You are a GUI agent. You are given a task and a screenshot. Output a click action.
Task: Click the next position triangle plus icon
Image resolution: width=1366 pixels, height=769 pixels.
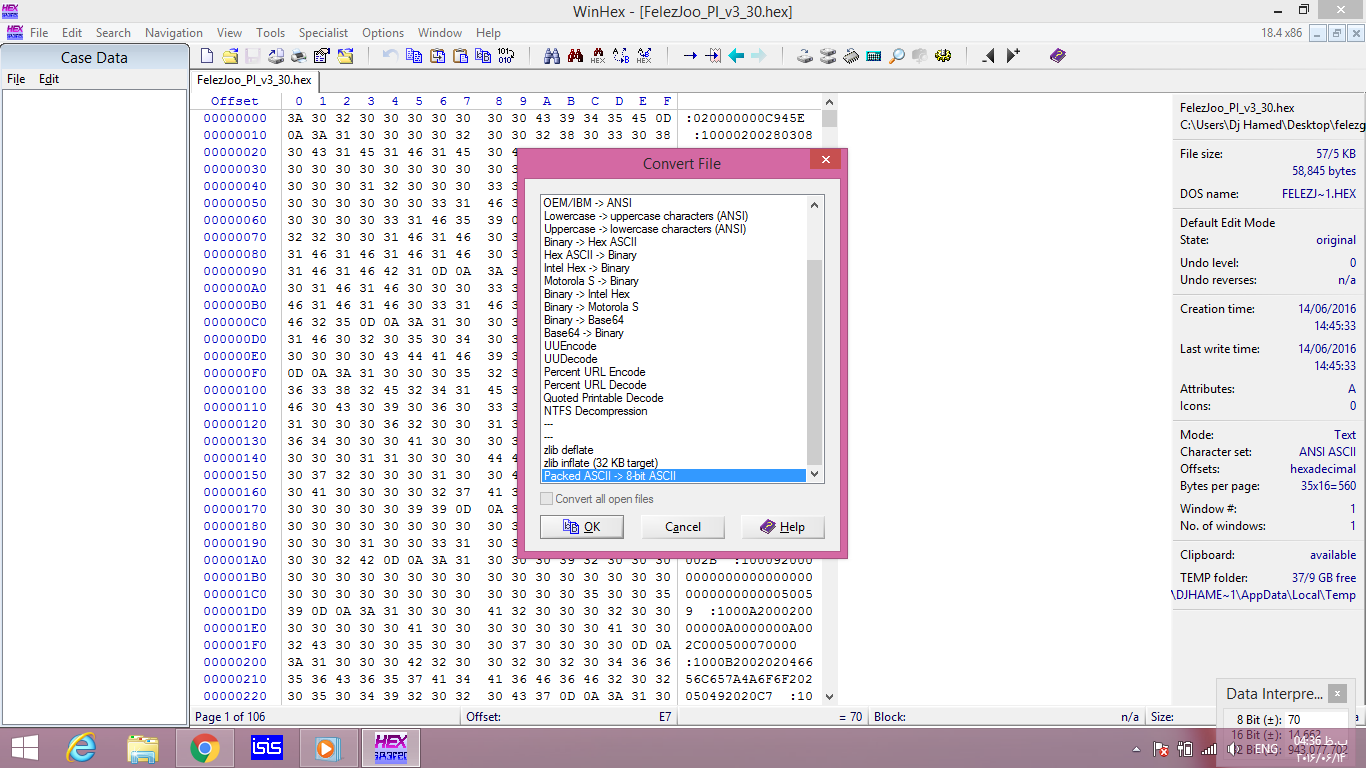(1013, 56)
